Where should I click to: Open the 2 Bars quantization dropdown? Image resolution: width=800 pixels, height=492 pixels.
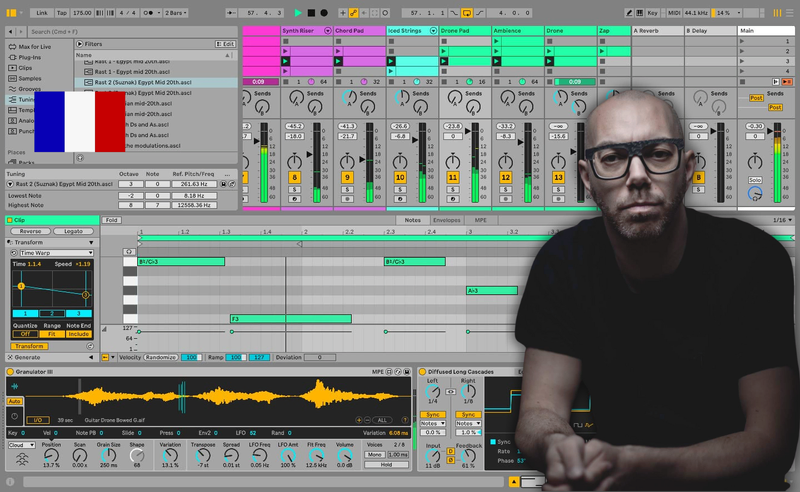click(176, 13)
